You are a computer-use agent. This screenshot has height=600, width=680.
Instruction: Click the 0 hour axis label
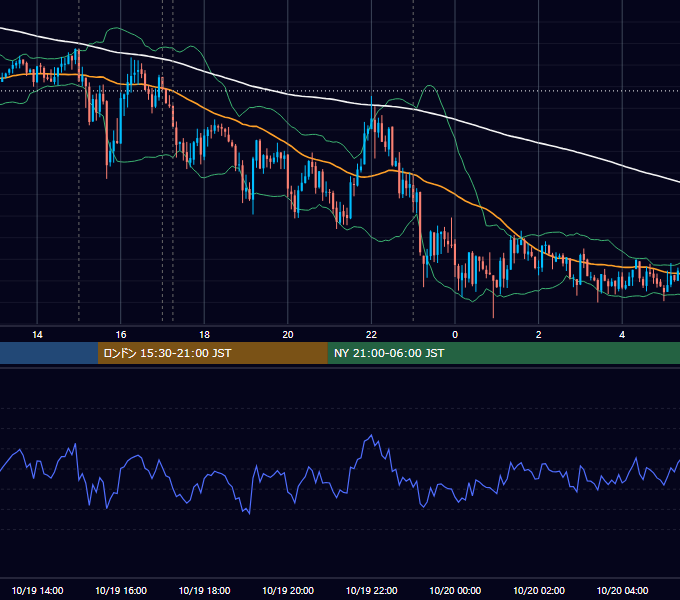coord(455,335)
